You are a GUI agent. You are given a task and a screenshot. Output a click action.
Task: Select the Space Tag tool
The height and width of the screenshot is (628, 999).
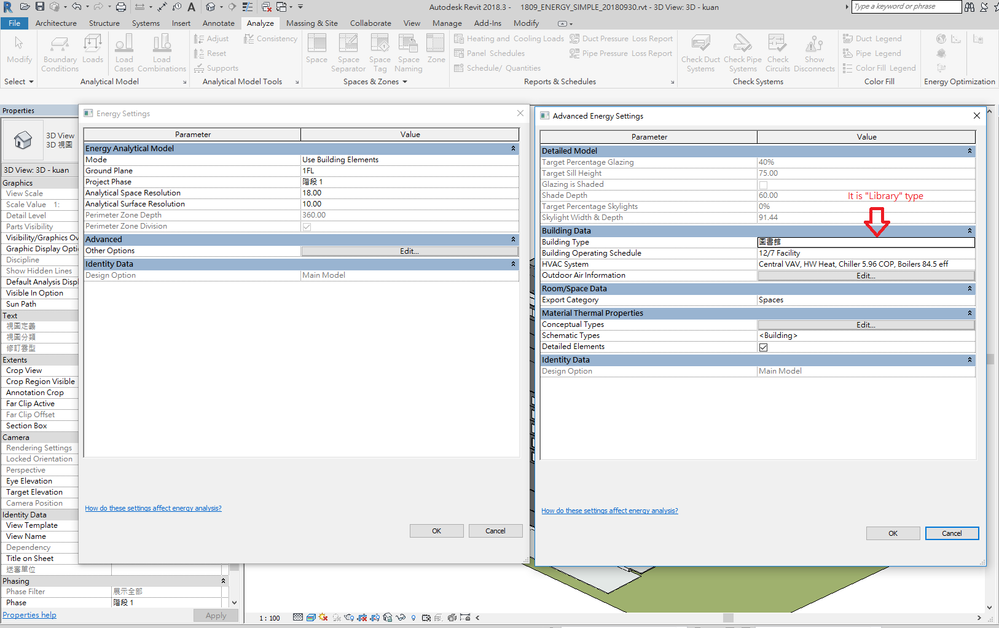point(380,54)
